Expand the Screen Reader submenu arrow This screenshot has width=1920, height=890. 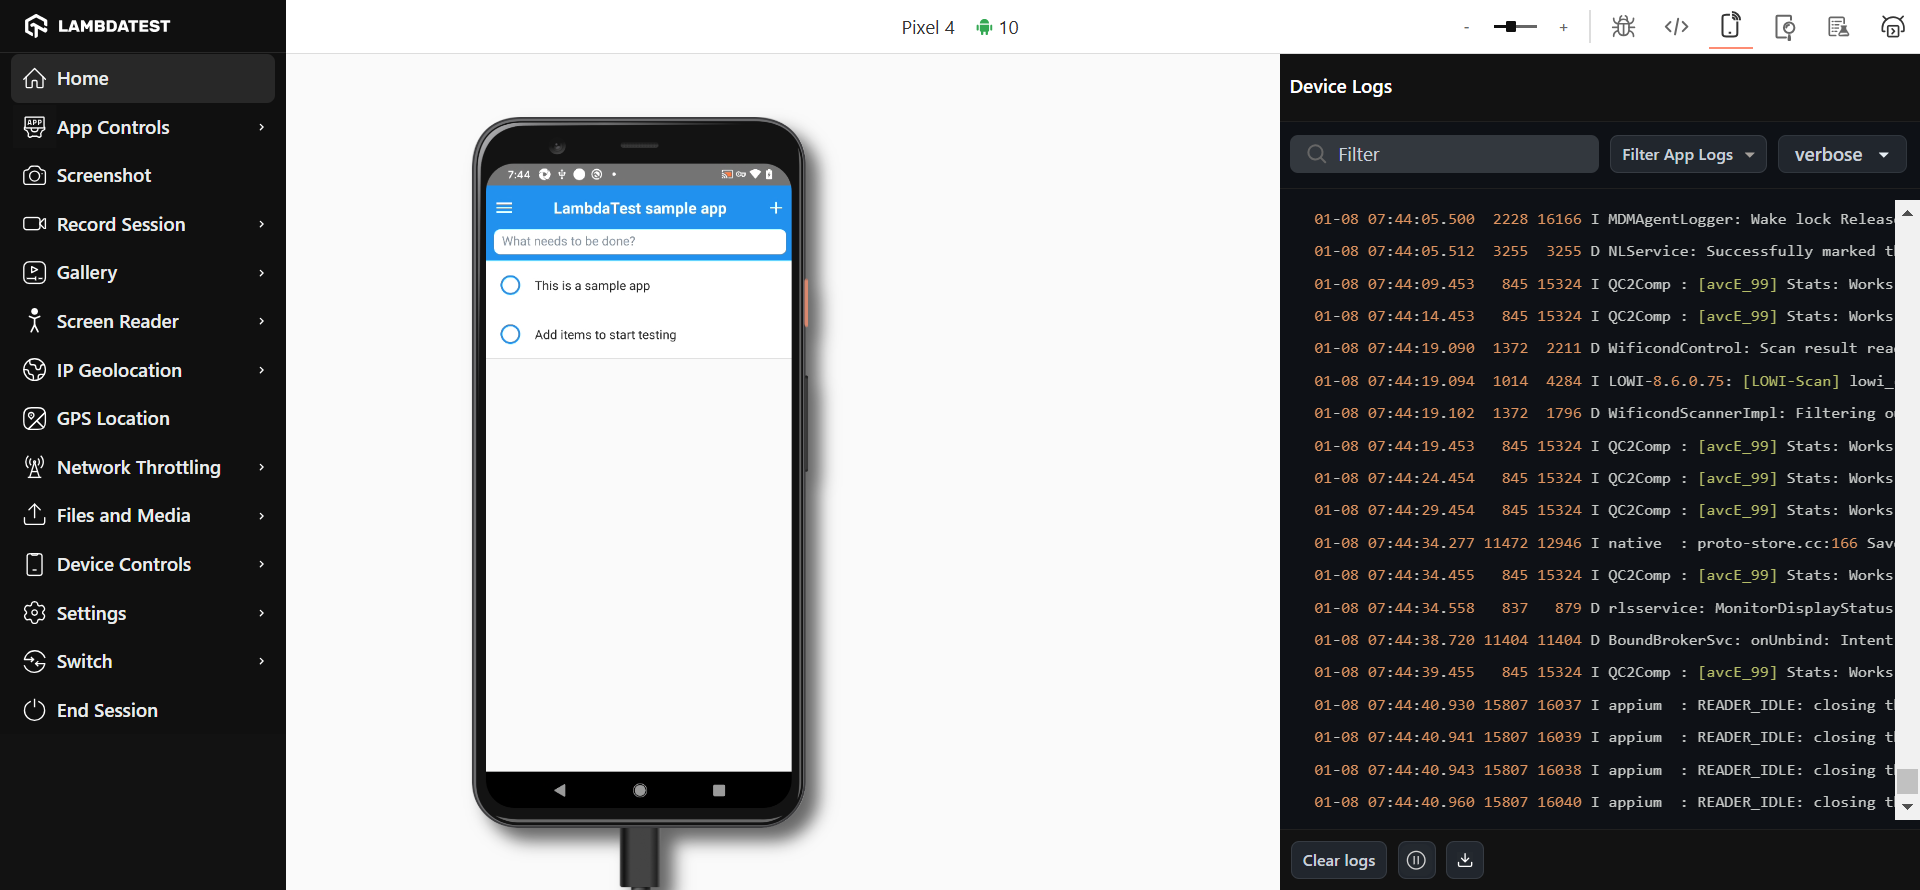point(262,321)
